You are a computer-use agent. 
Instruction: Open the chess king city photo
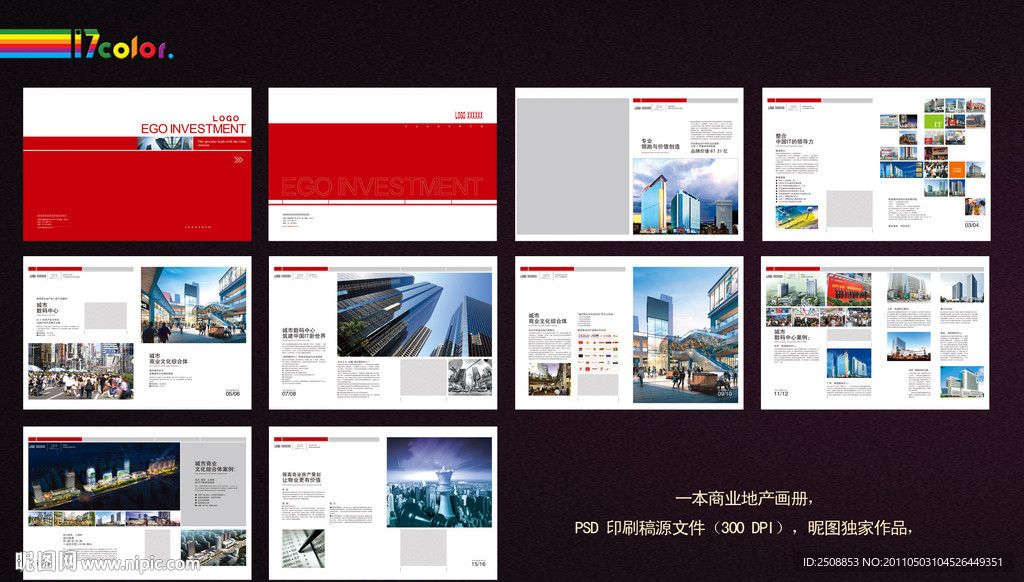click(x=439, y=483)
